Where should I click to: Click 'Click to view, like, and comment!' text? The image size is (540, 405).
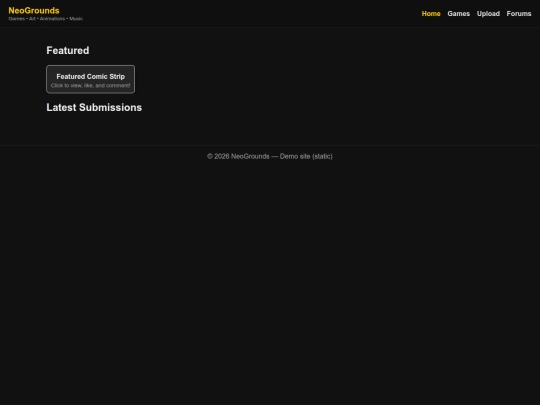tap(91, 85)
